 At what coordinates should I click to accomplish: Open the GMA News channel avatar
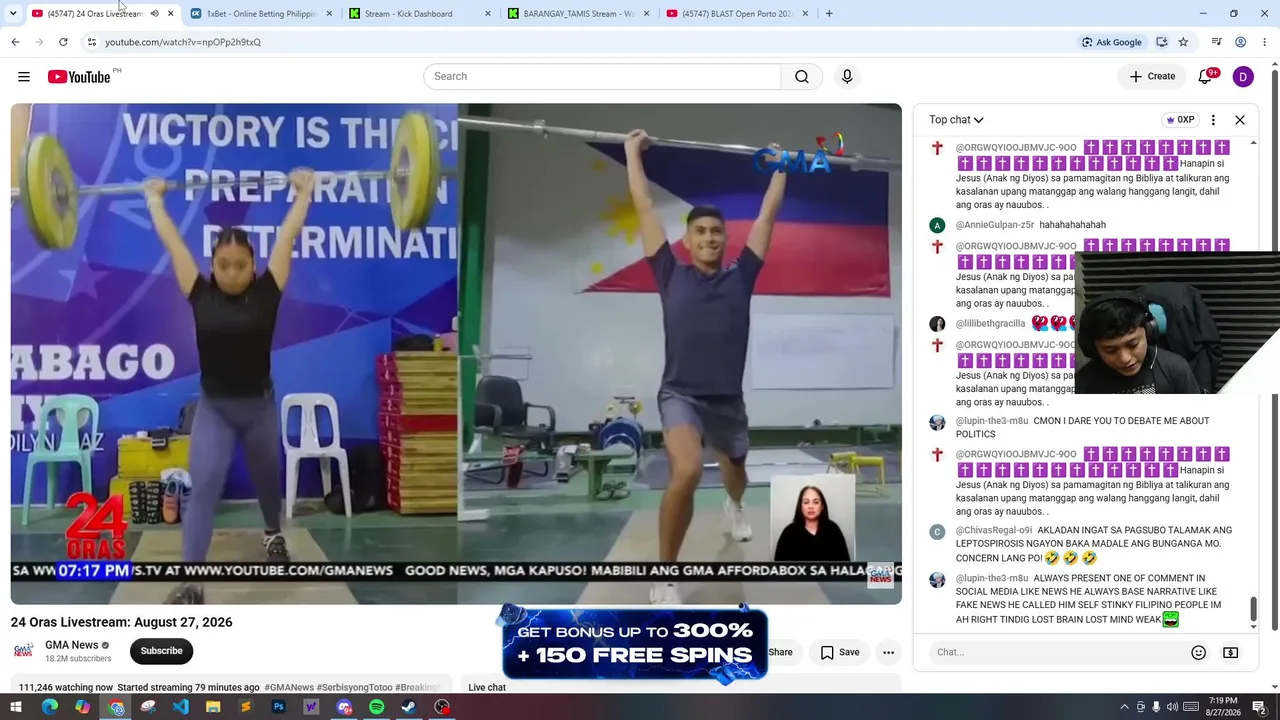pyautogui.click(x=23, y=651)
